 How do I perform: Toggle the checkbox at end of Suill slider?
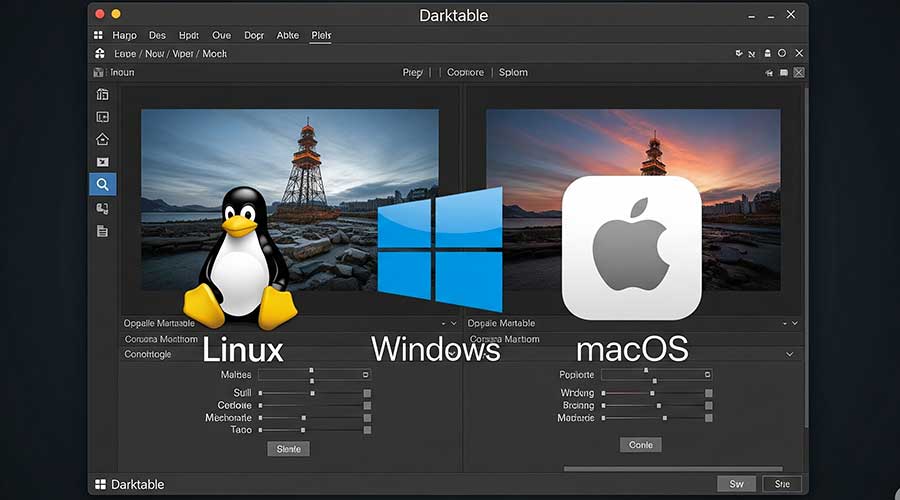point(367,393)
